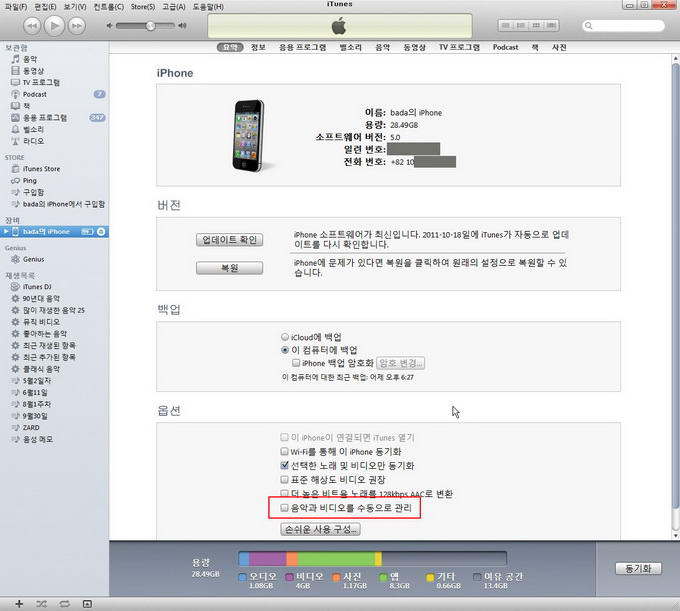This screenshot has width=680, height=611.
Task: Click the show artwork panel icon
Action: tap(87, 604)
